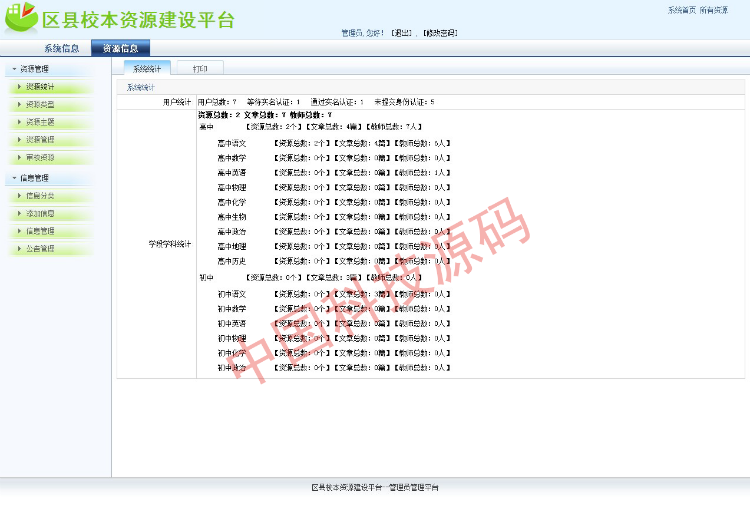Viewport: 750px width, 507px height.
Task: Click the 等待实名认证 count text
Action: click(273, 102)
